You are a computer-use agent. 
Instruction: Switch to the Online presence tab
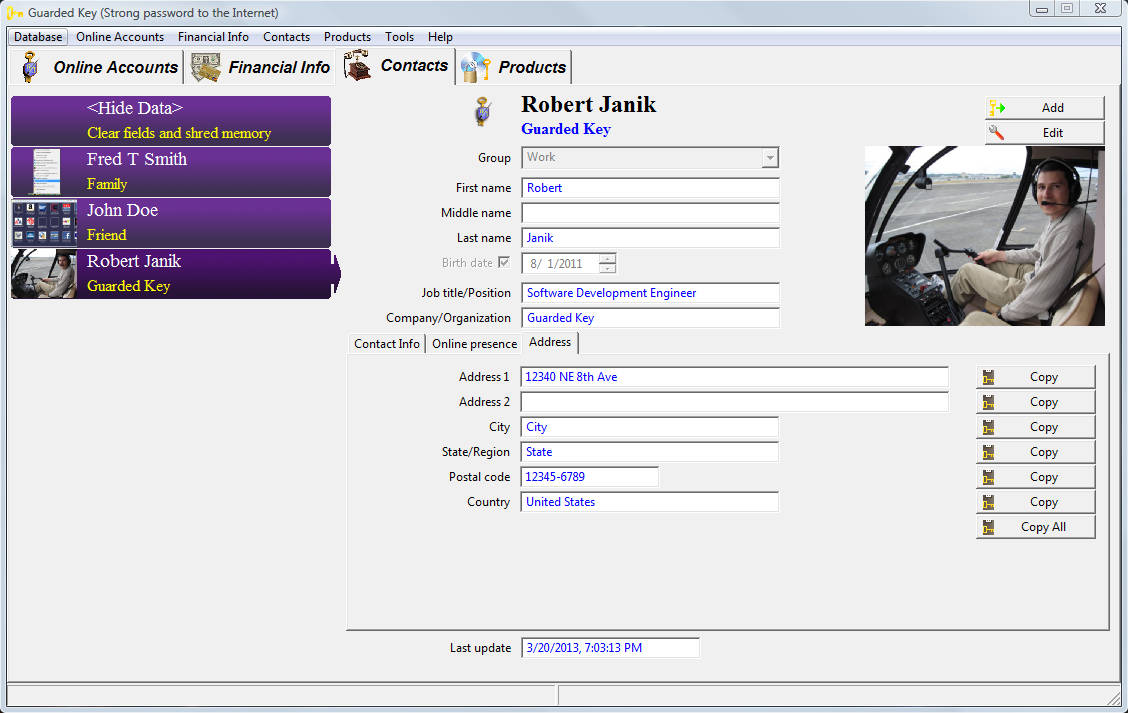click(475, 344)
